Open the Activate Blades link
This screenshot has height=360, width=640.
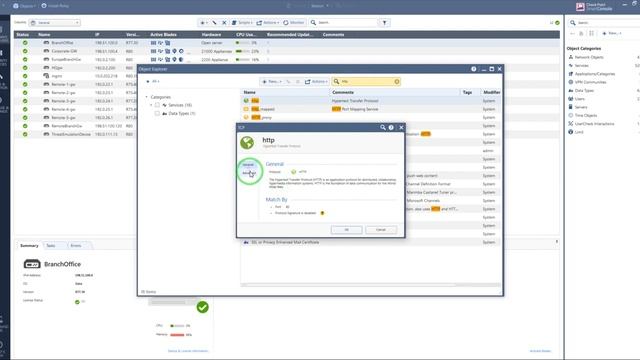point(540,351)
